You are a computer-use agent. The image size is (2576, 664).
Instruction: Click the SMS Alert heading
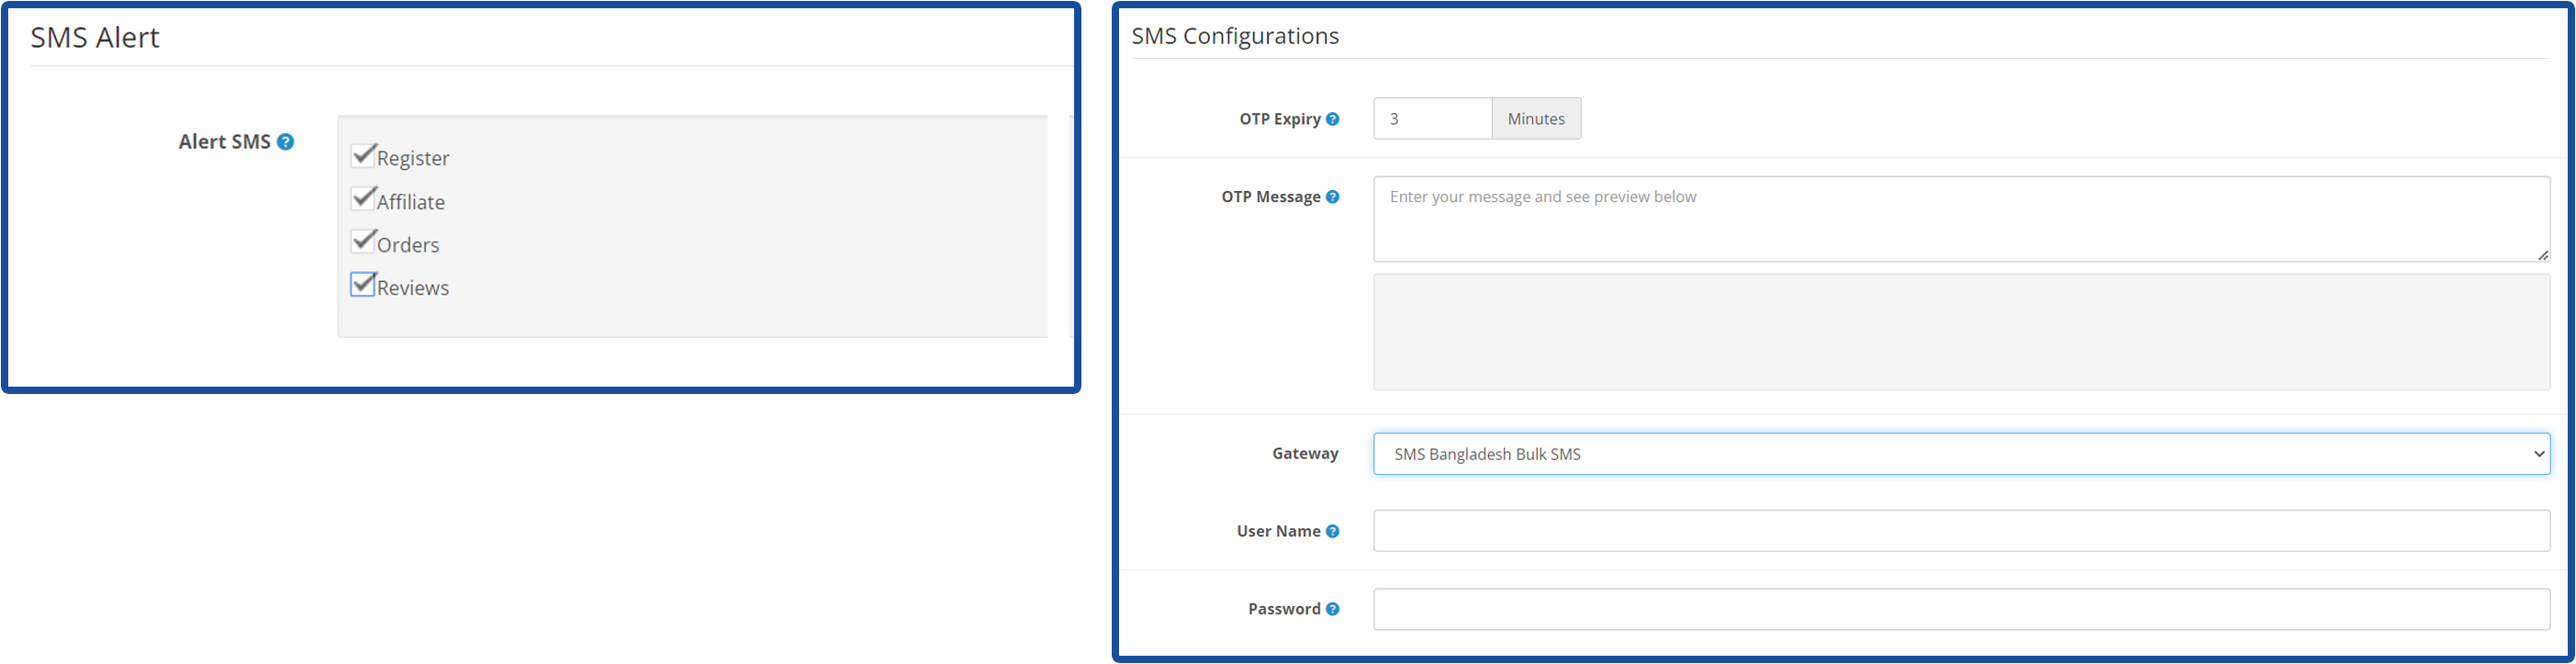point(95,37)
